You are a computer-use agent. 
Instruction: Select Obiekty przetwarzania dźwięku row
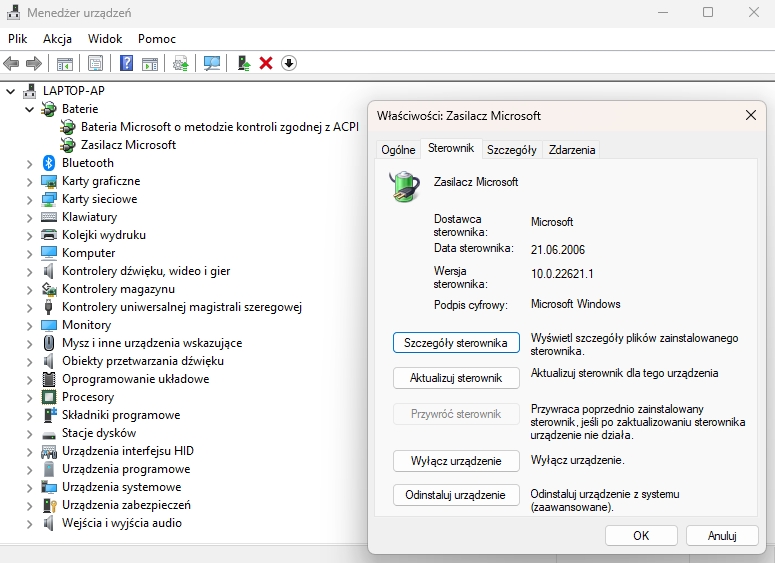(x=143, y=361)
